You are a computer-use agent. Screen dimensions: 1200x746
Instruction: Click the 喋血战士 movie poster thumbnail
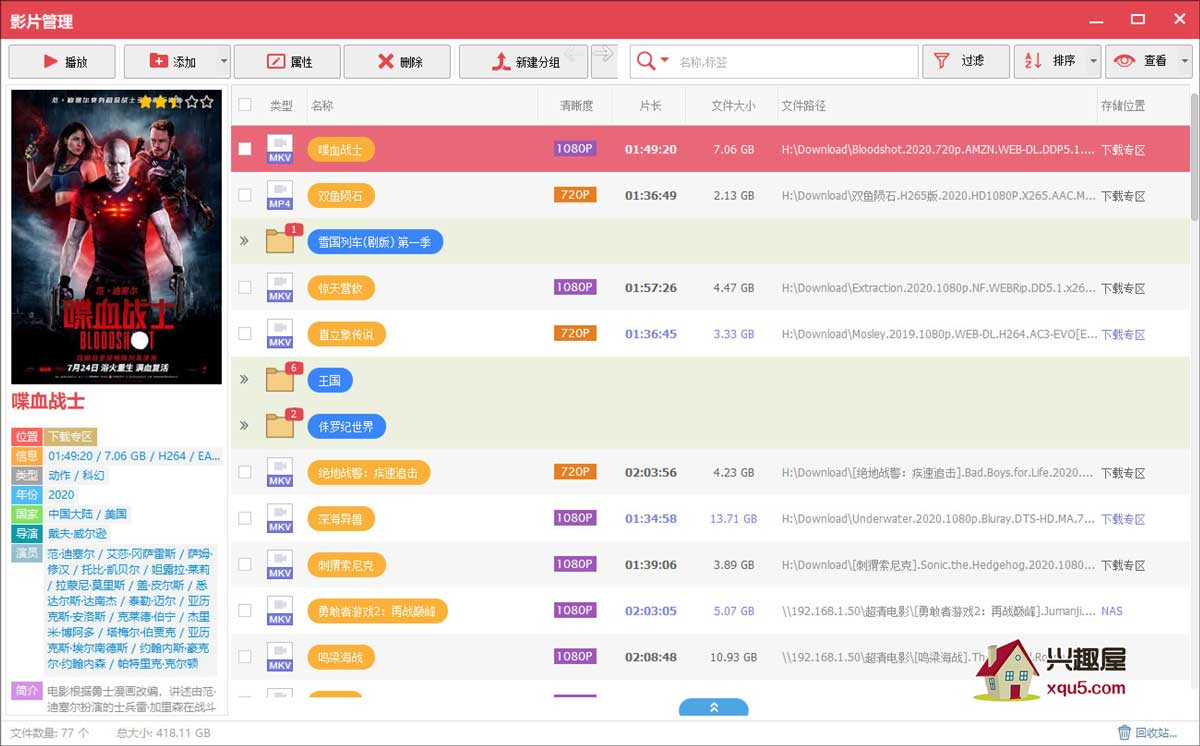tap(117, 237)
